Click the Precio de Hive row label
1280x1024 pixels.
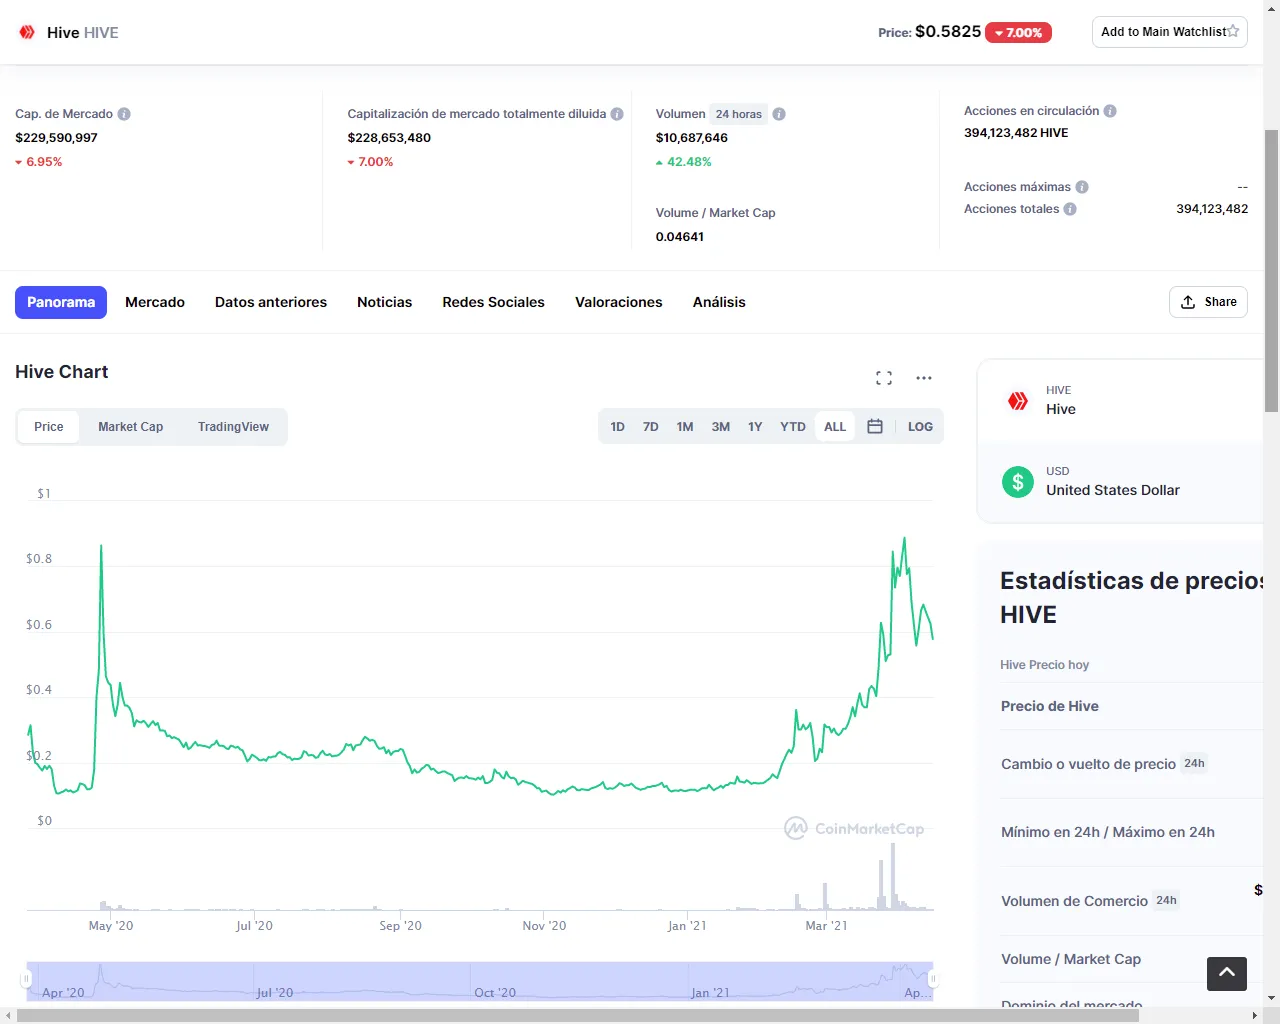(1050, 706)
